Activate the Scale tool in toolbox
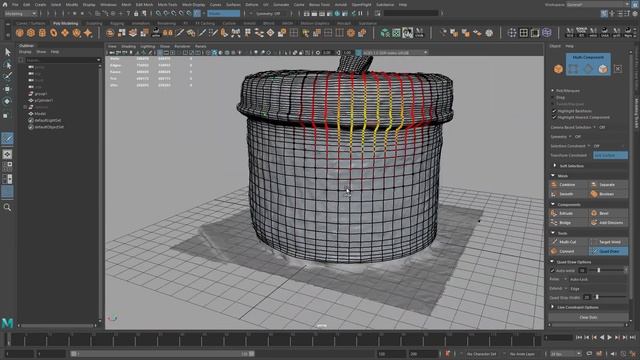640x360 pixels. [x=7, y=116]
